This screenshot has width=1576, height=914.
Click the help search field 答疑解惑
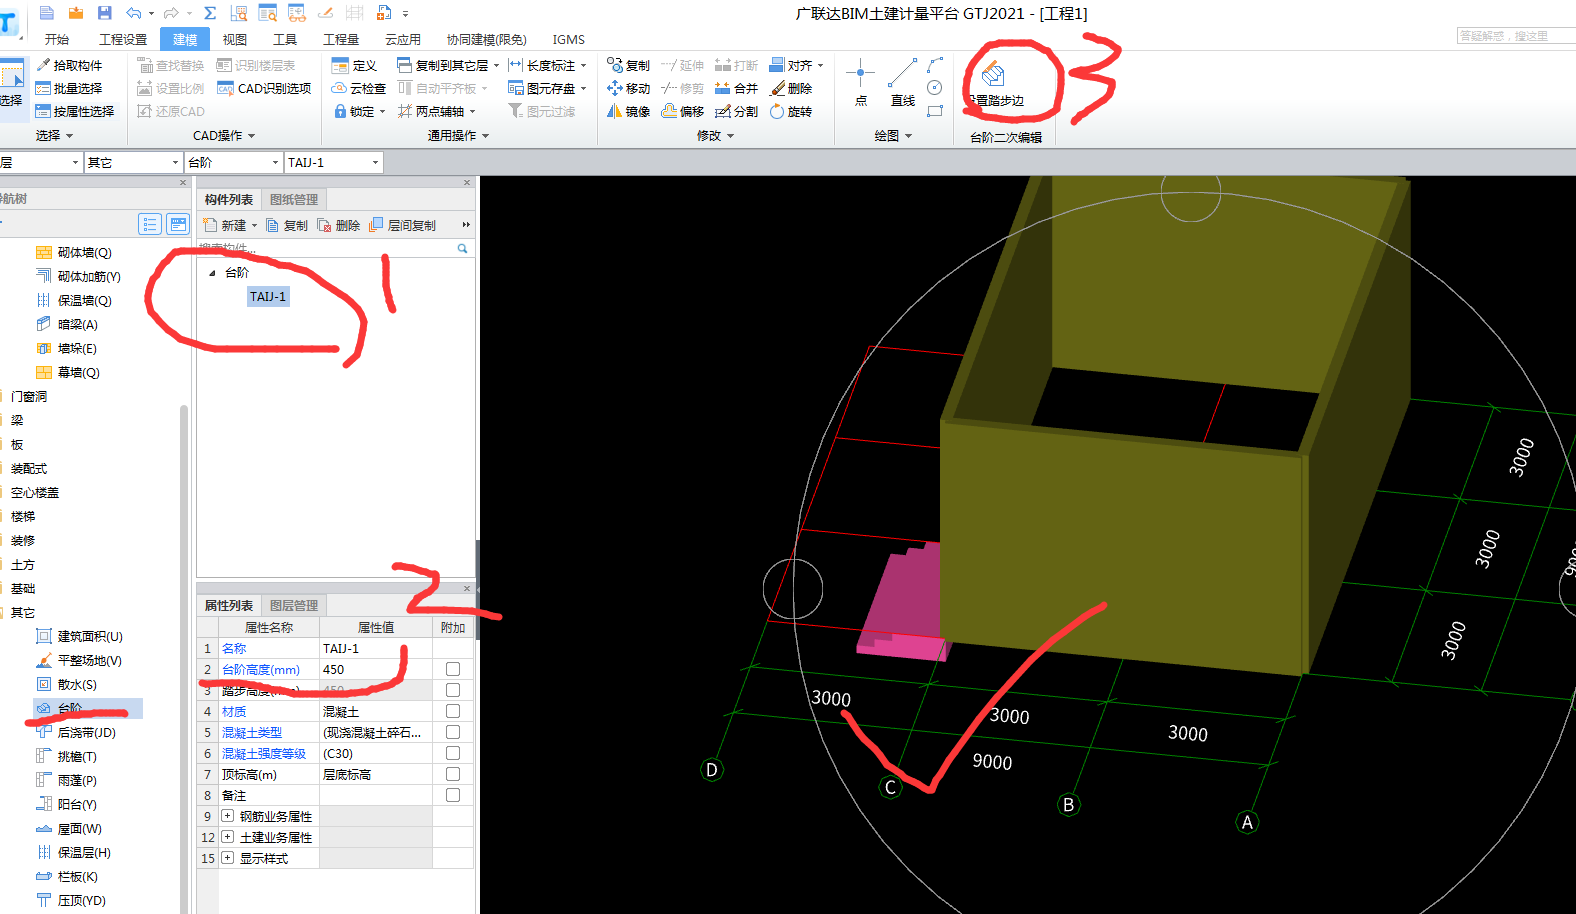pyautogui.click(x=1516, y=36)
